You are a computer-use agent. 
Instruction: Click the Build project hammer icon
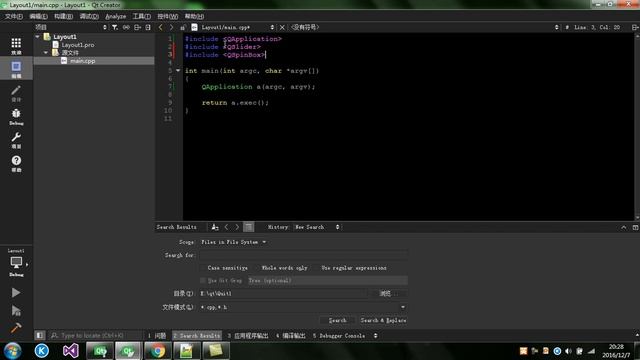pyautogui.click(x=16, y=328)
